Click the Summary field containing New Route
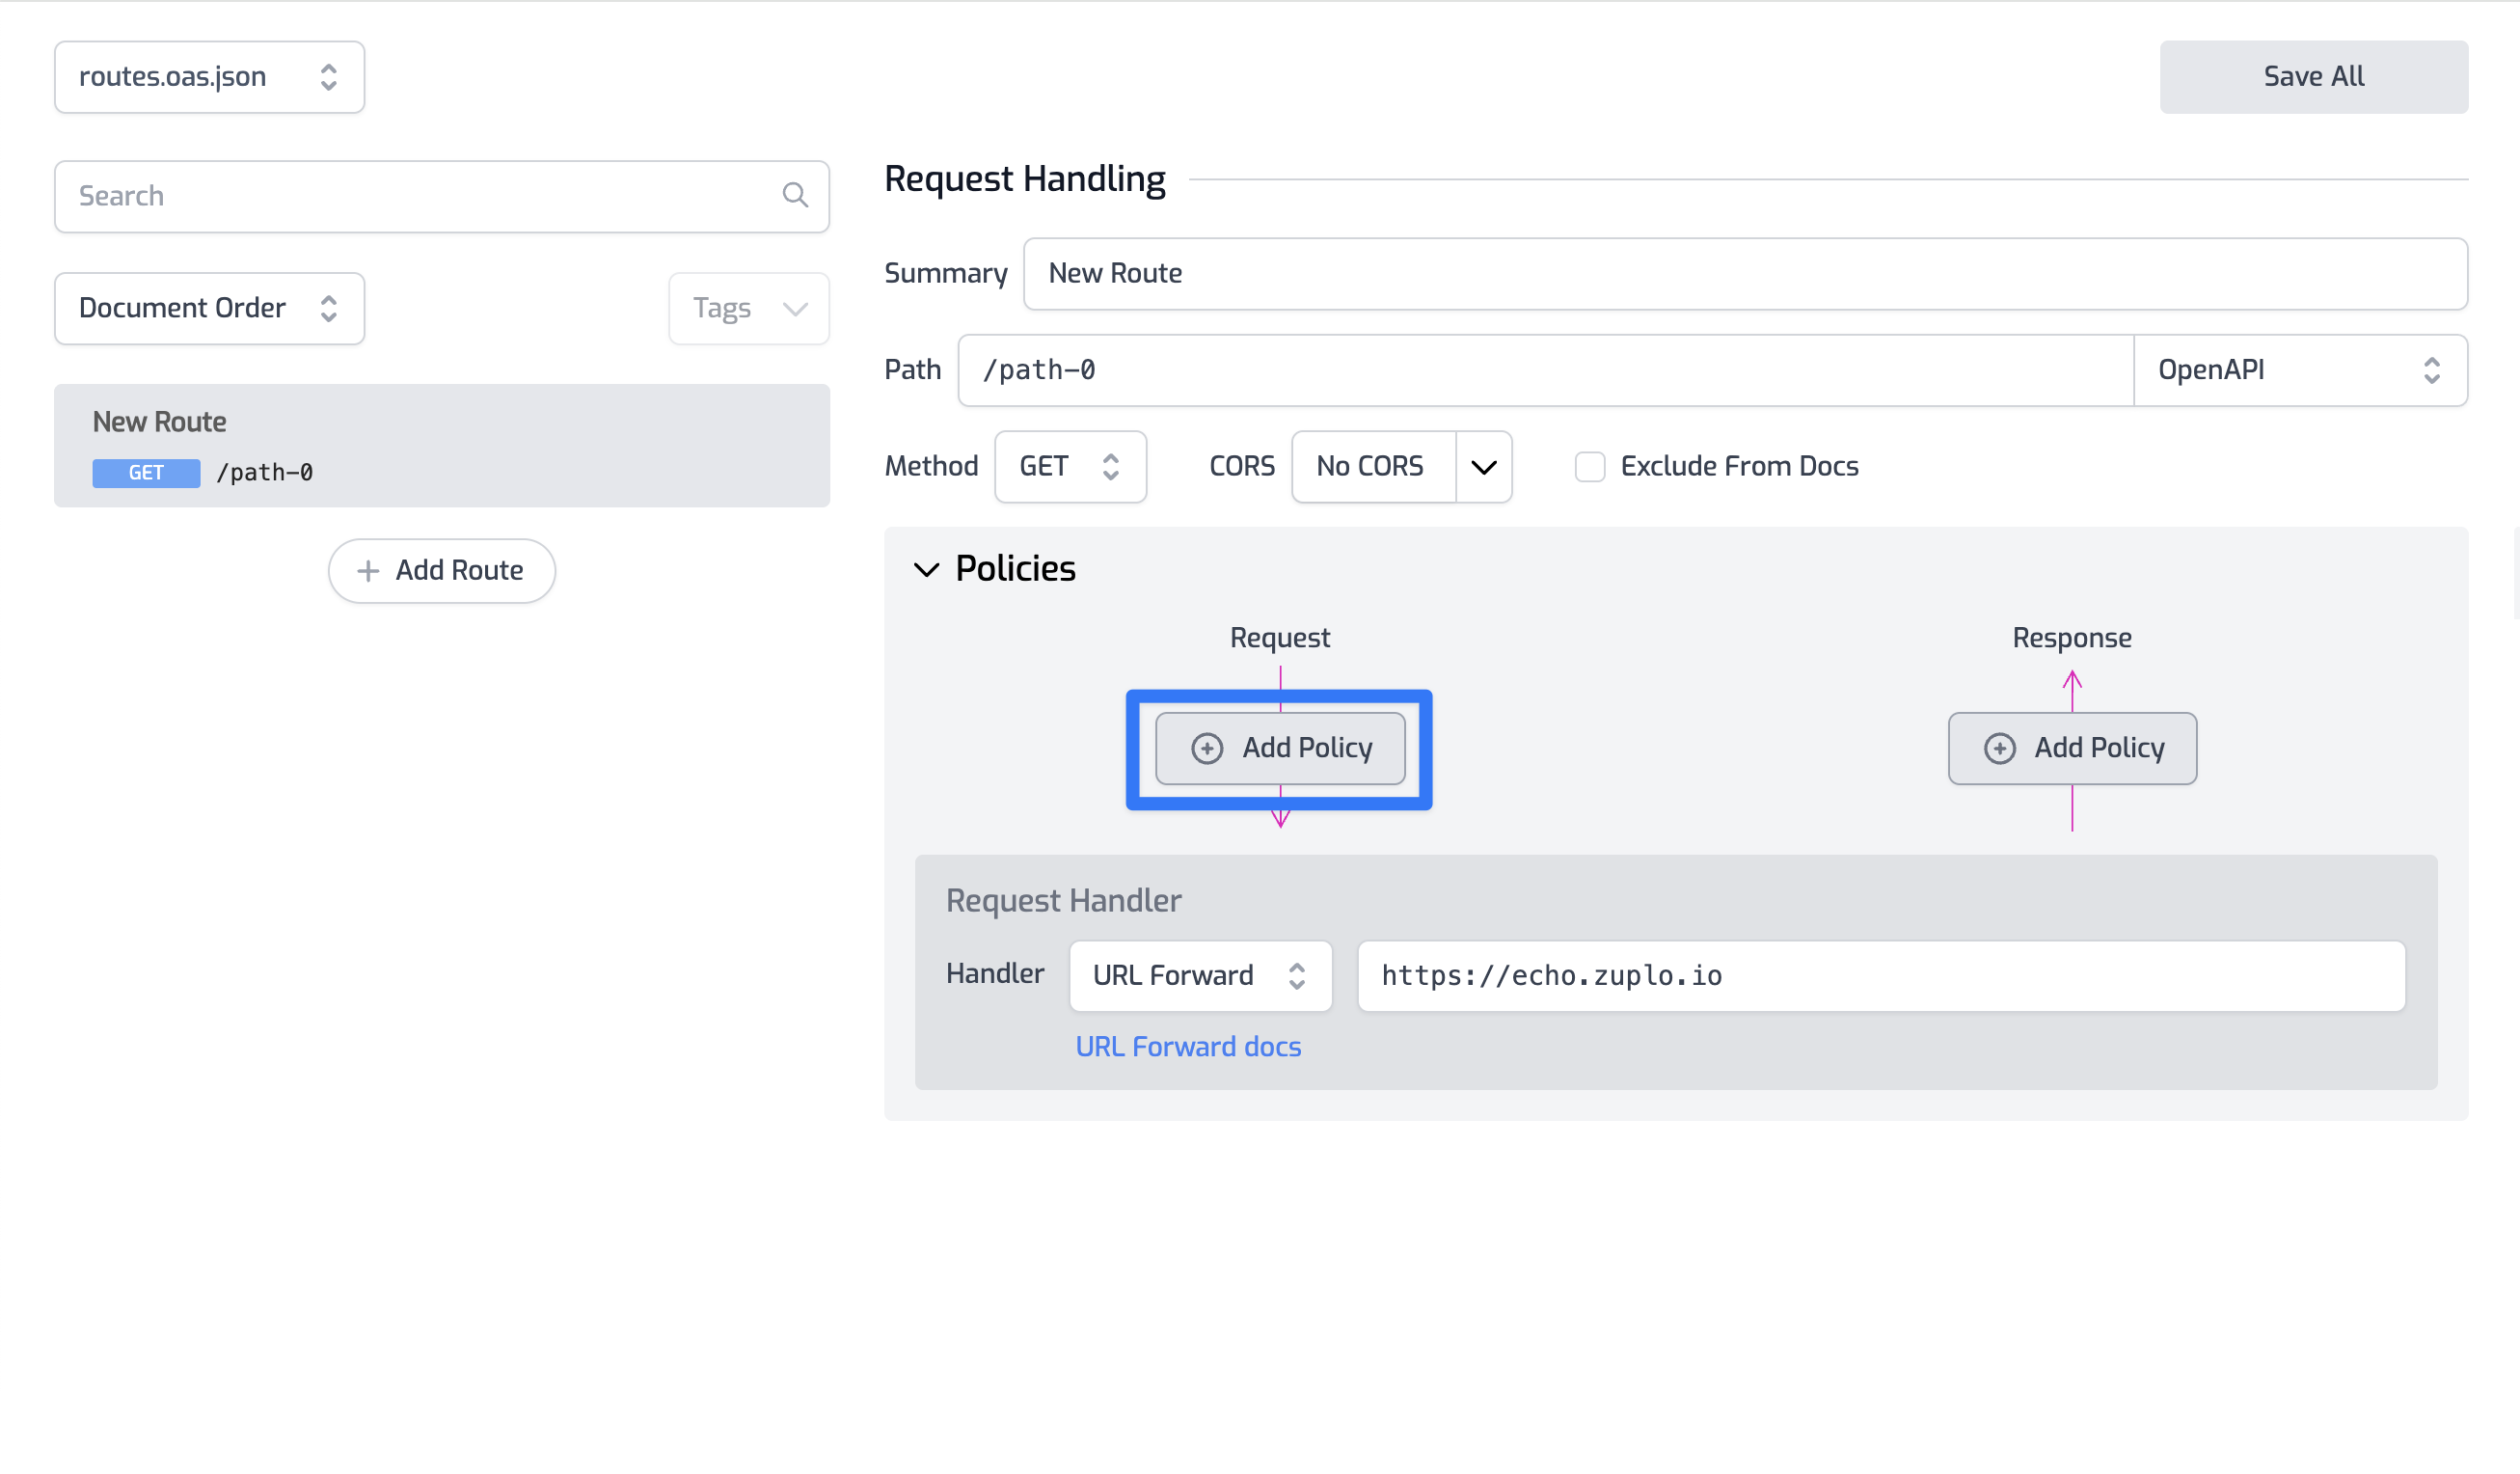 point(1745,274)
